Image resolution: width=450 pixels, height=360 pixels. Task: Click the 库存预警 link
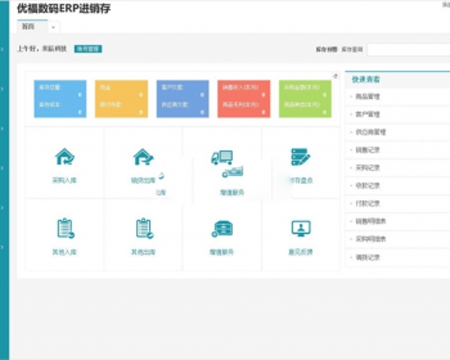(327, 49)
